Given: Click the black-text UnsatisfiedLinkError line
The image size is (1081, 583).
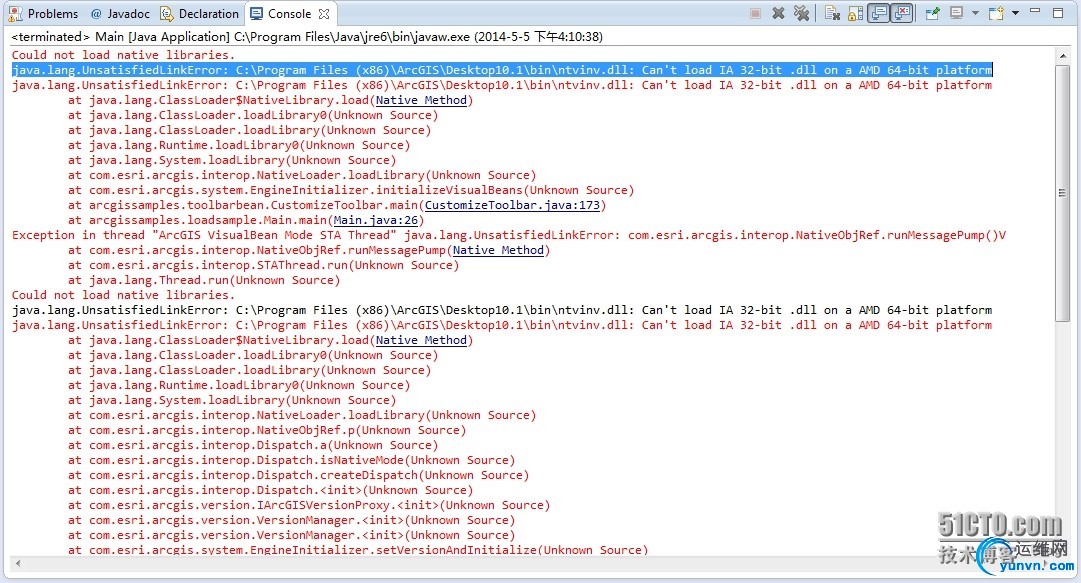Looking at the screenshot, I should click(502, 310).
